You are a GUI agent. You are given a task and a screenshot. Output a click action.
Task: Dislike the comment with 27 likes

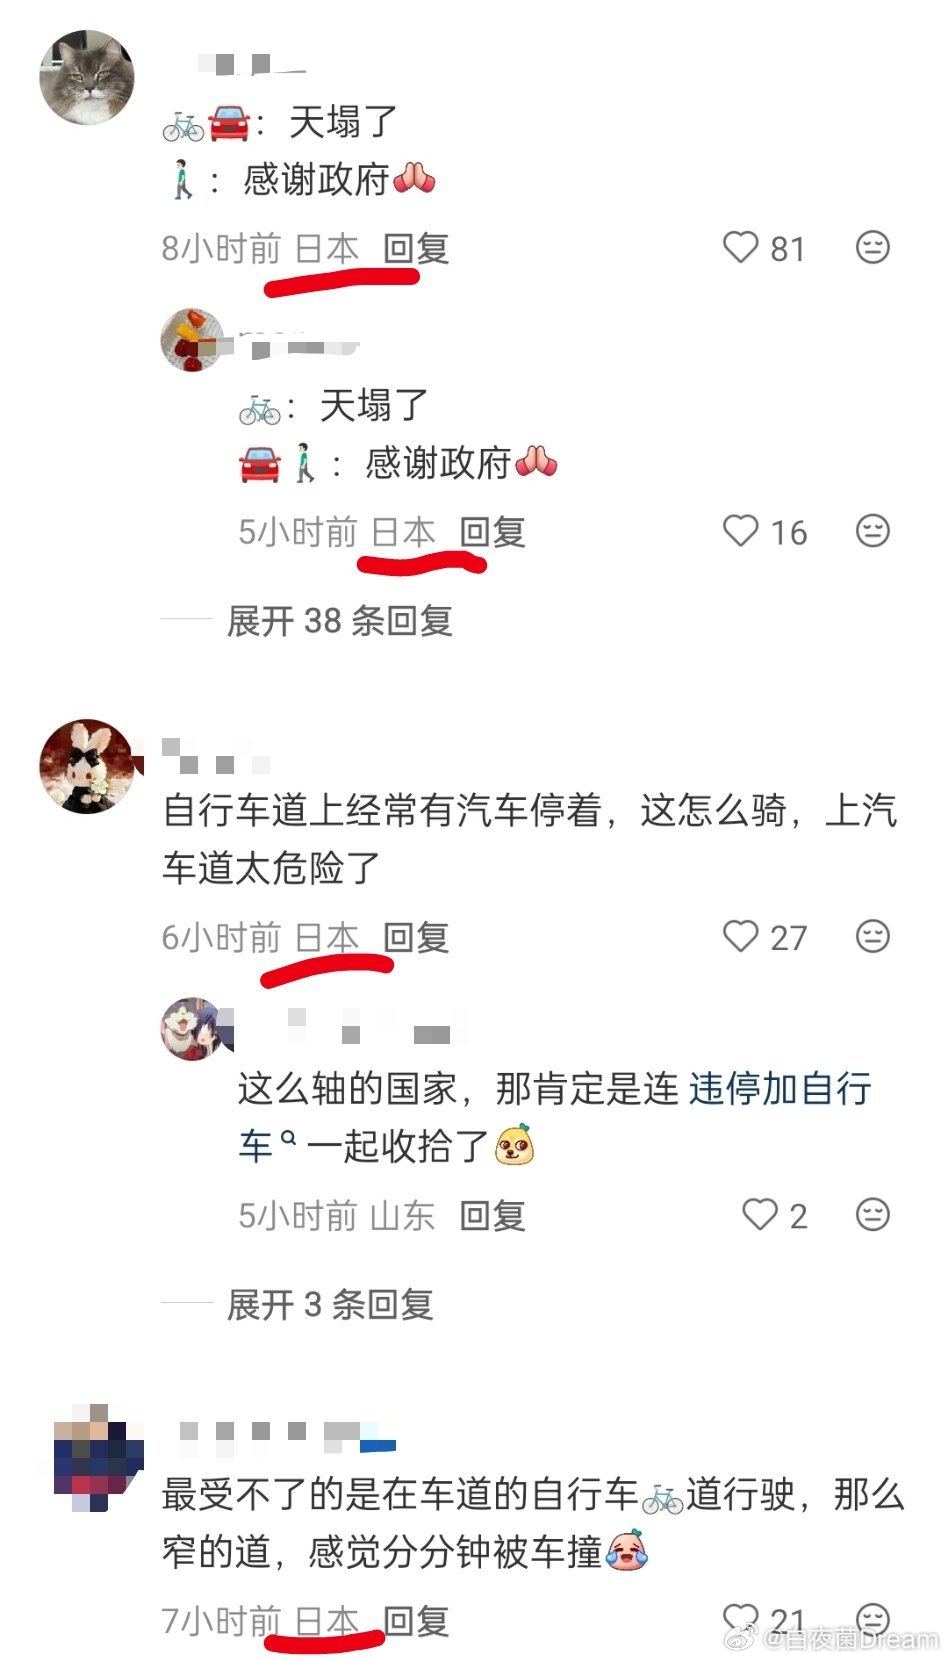pos(873,936)
